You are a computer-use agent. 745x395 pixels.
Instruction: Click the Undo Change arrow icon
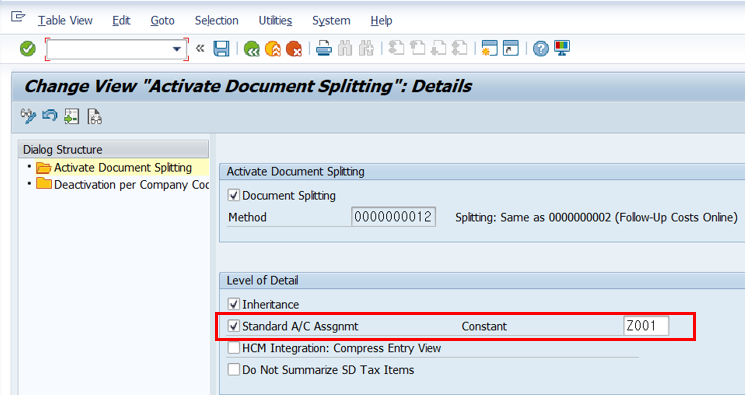point(50,116)
